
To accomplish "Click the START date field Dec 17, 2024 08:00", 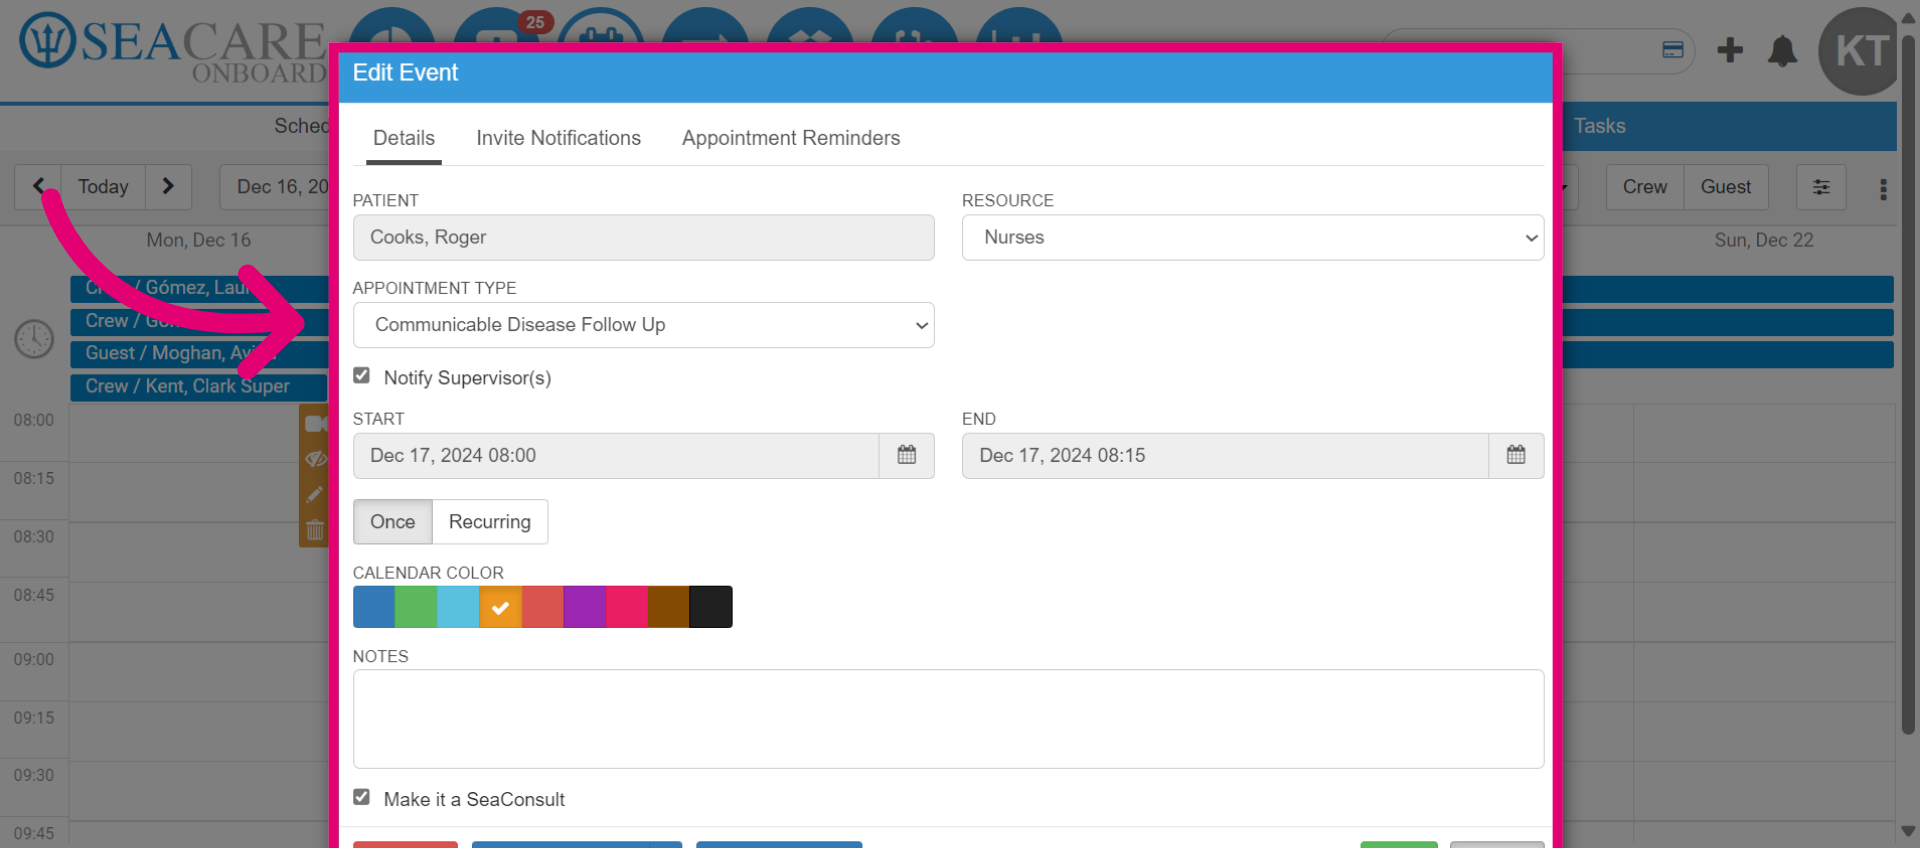I will pyautogui.click(x=616, y=455).
